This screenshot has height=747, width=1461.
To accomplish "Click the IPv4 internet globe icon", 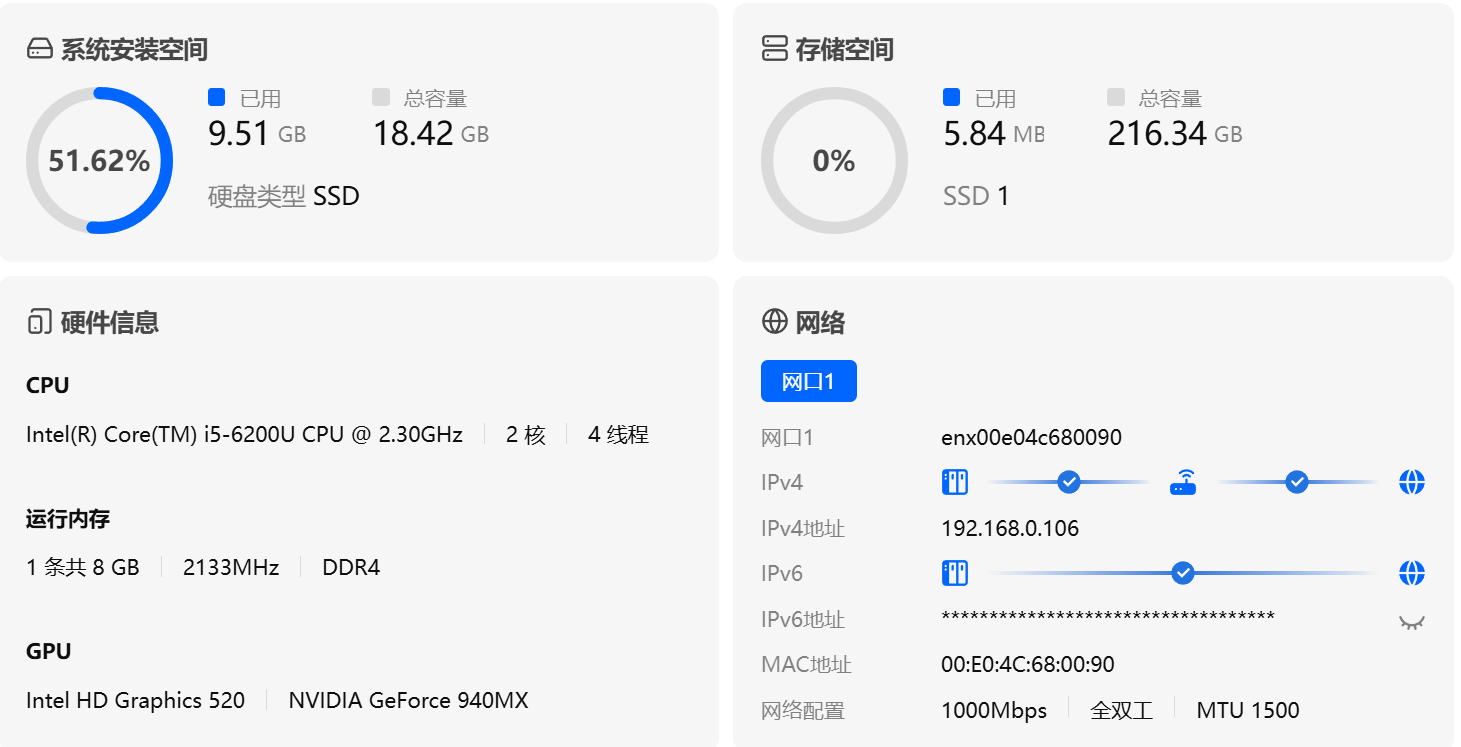I will pyautogui.click(x=1411, y=483).
